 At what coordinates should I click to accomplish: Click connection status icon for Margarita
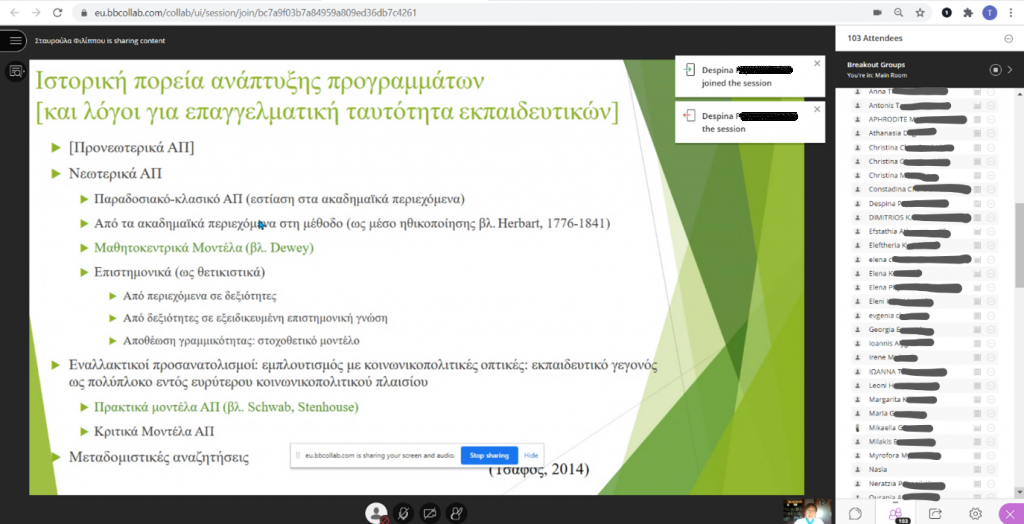tap(978, 399)
